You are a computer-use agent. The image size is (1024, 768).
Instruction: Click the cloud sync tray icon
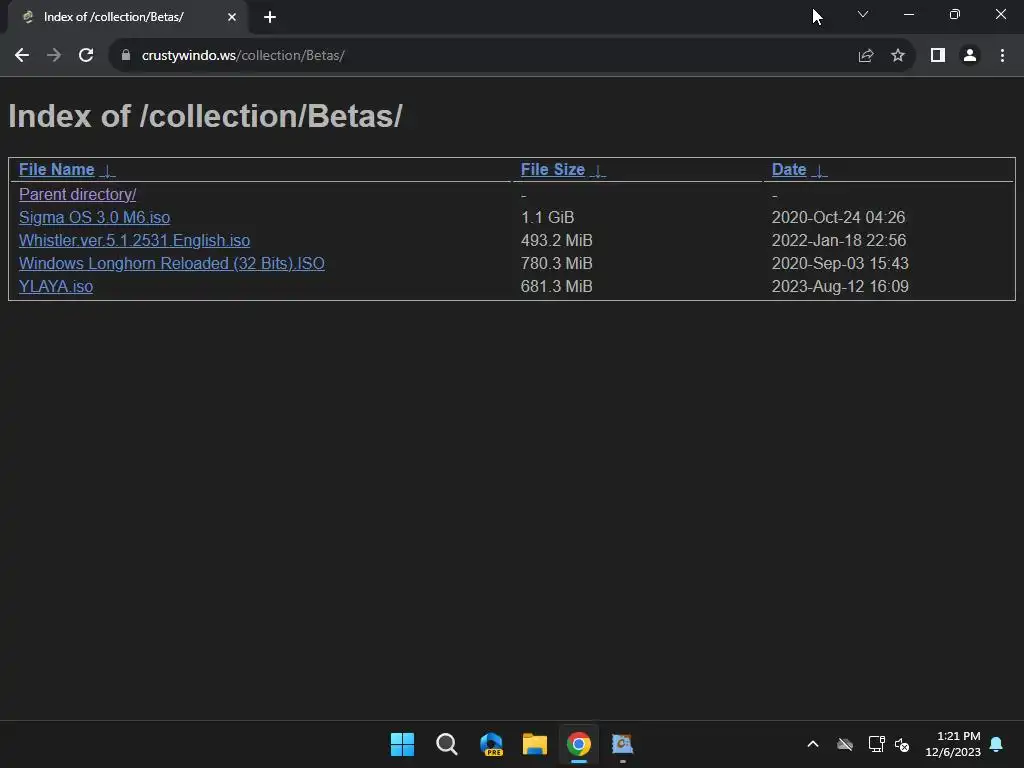[x=845, y=744]
